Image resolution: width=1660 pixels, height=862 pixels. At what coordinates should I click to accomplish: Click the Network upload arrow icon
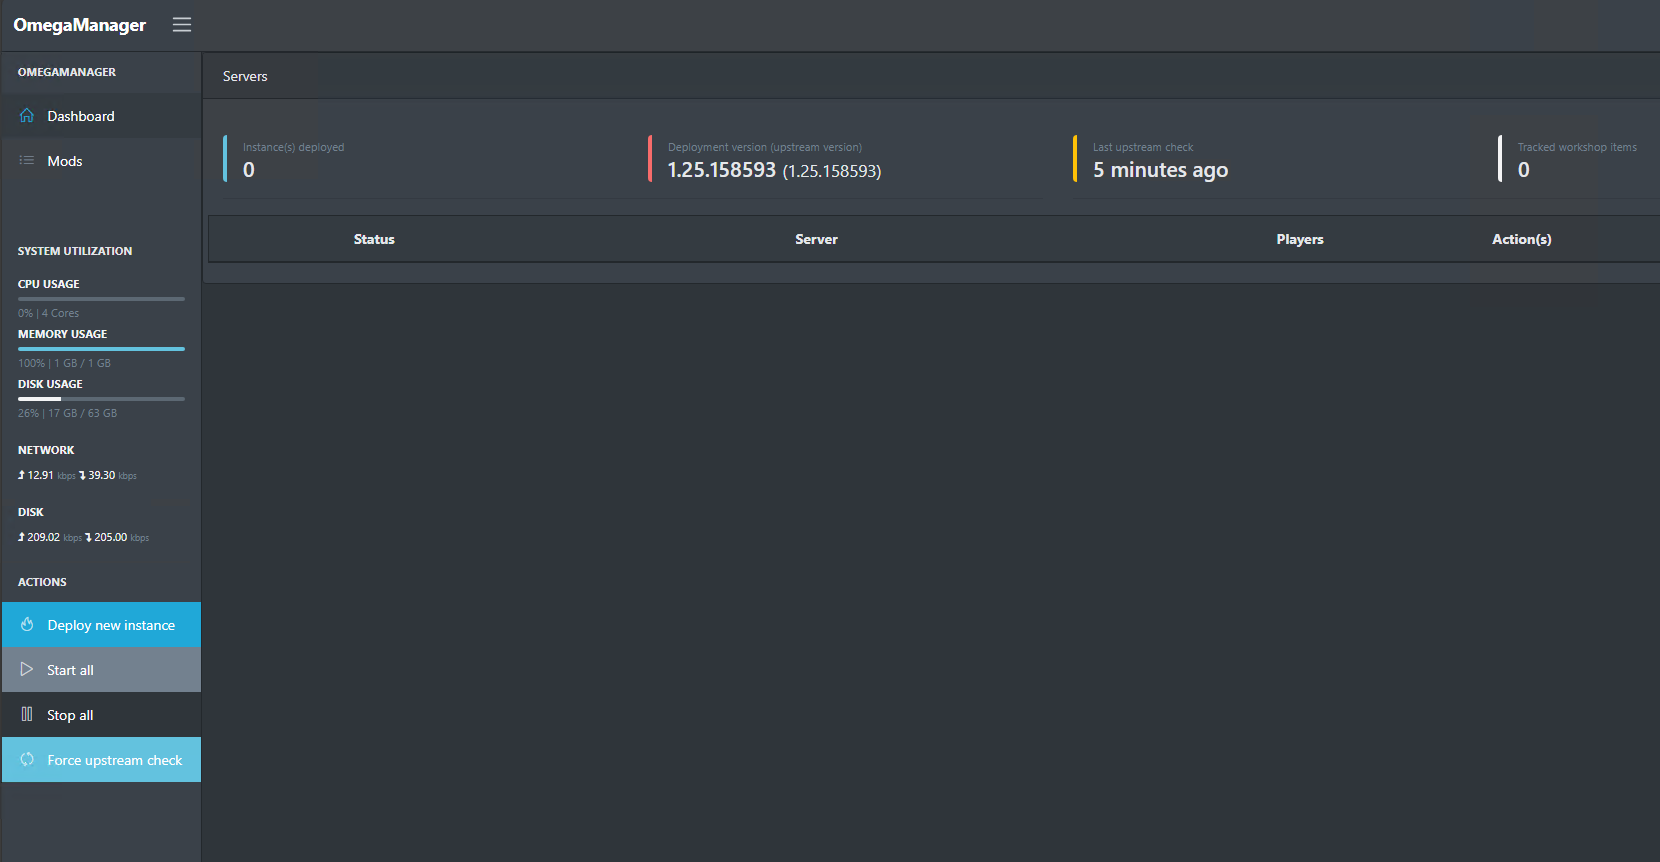pyautogui.click(x=21, y=476)
